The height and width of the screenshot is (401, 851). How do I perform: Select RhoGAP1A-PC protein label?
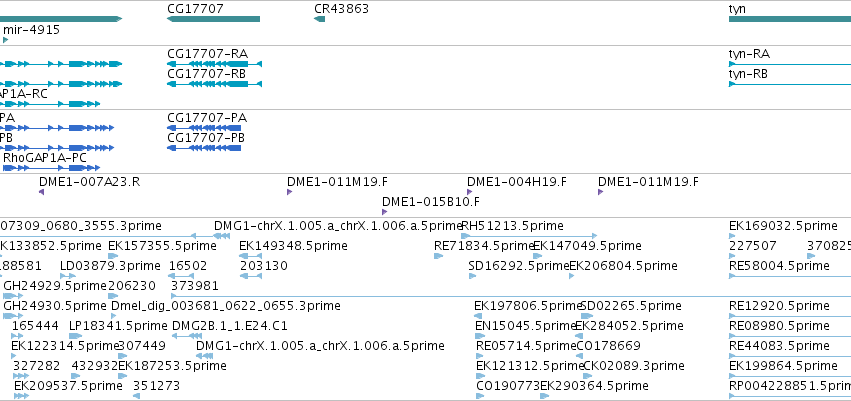45,158
